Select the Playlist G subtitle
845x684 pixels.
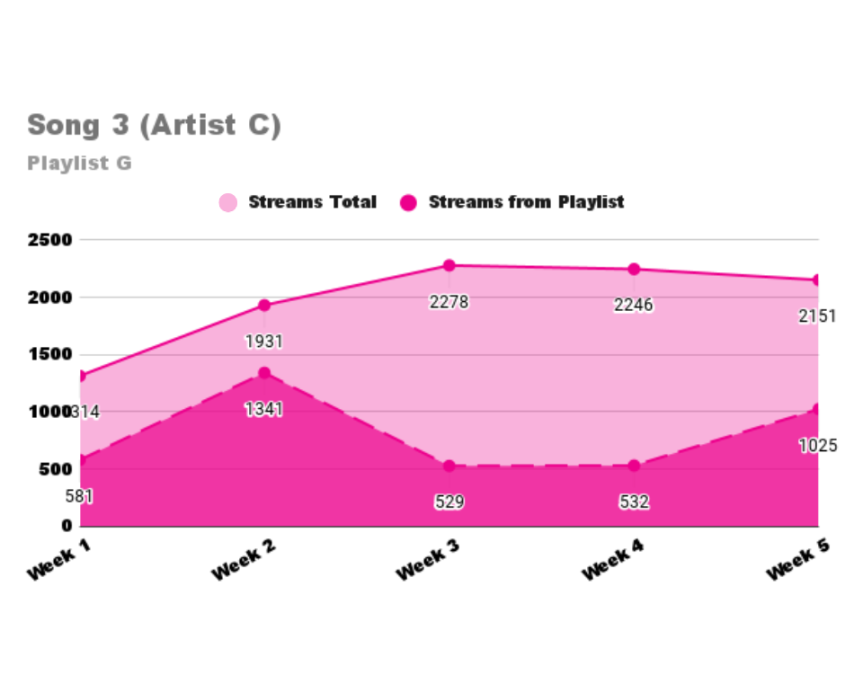click(79, 163)
